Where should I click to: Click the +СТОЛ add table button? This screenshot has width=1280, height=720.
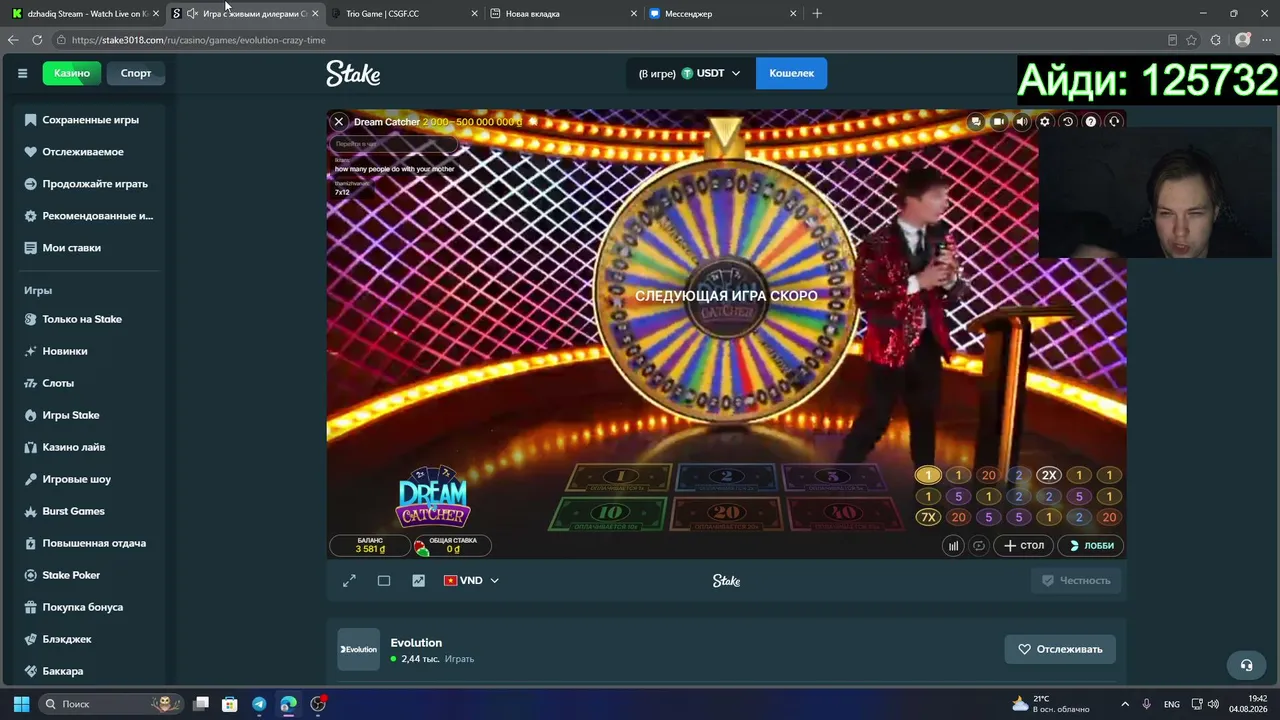pyautogui.click(x=1024, y=545)
